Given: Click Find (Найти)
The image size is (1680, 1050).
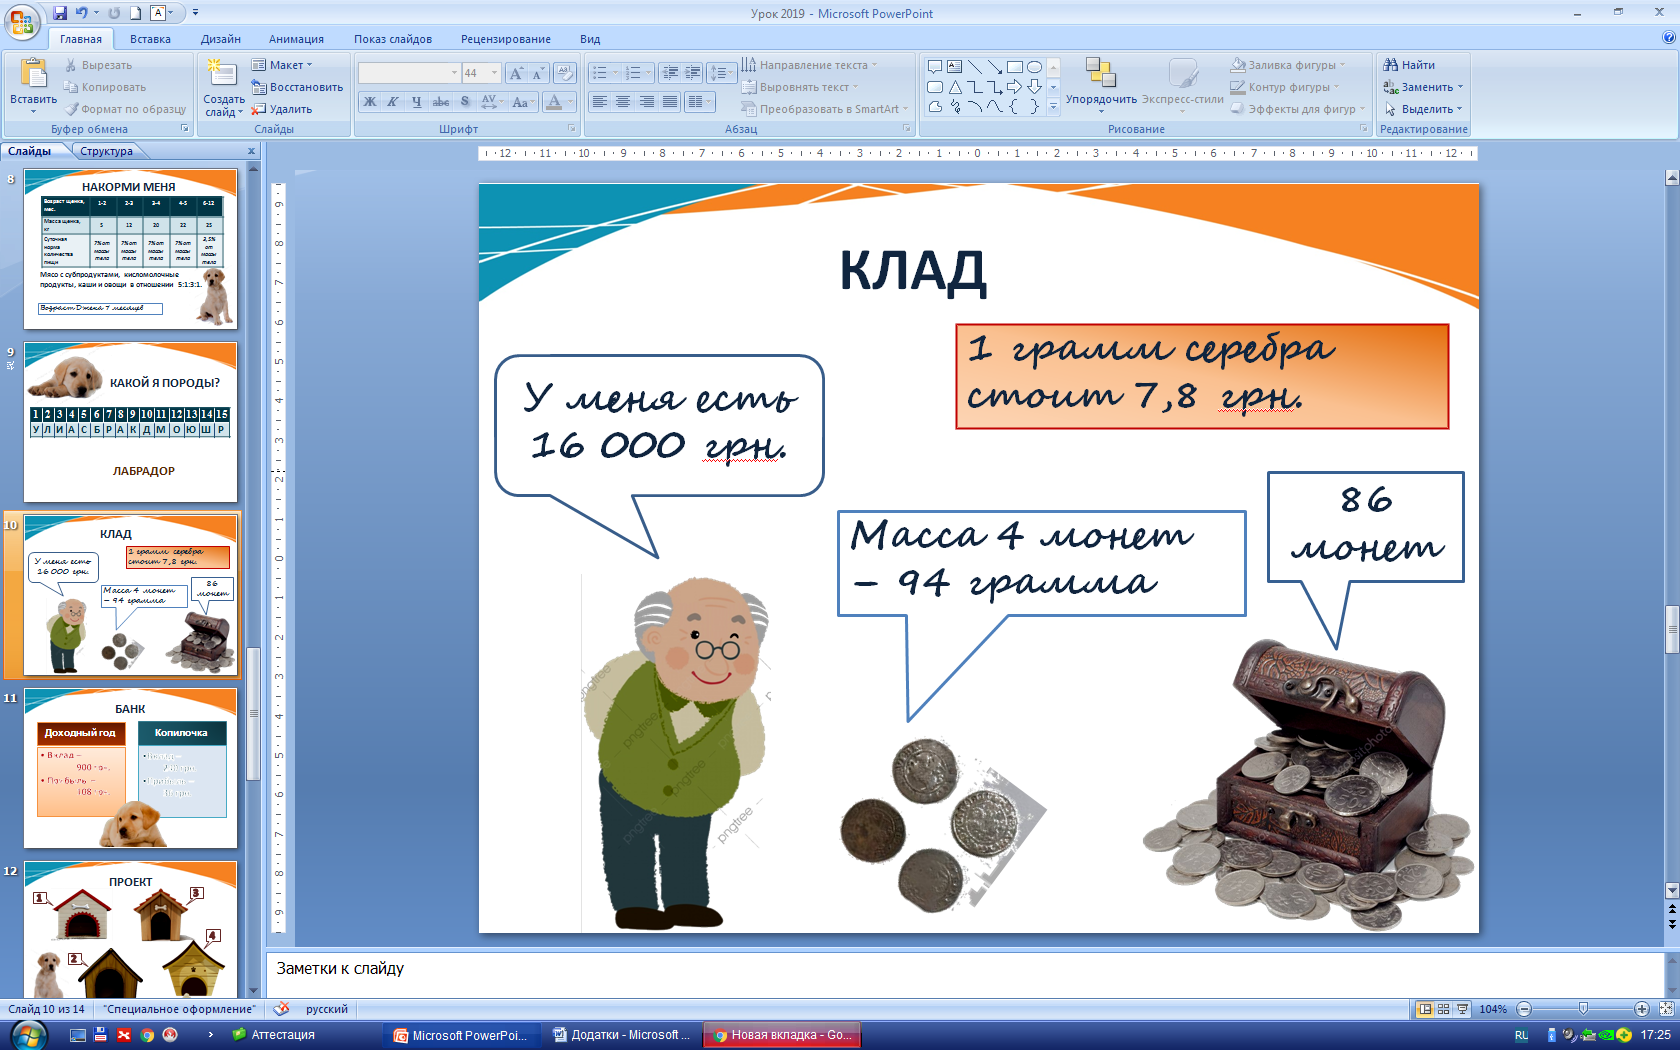Looking at the screenshot, I should click(1409, 65).
